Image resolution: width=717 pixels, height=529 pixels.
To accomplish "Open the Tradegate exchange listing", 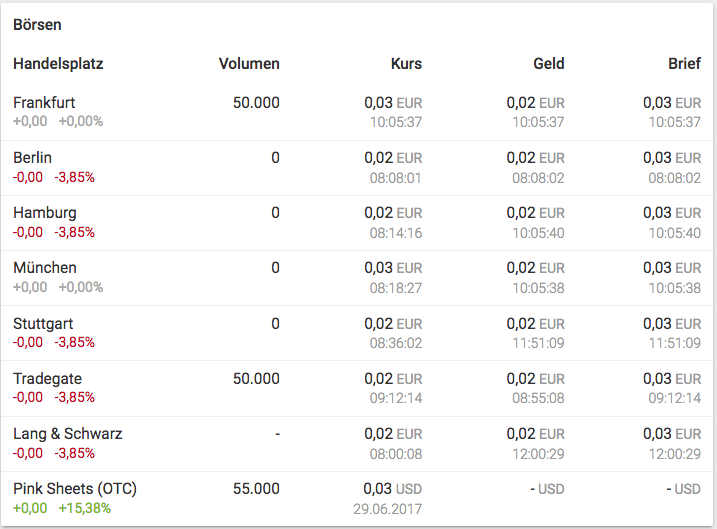I will pyautogui.click(x=48, y=379).
